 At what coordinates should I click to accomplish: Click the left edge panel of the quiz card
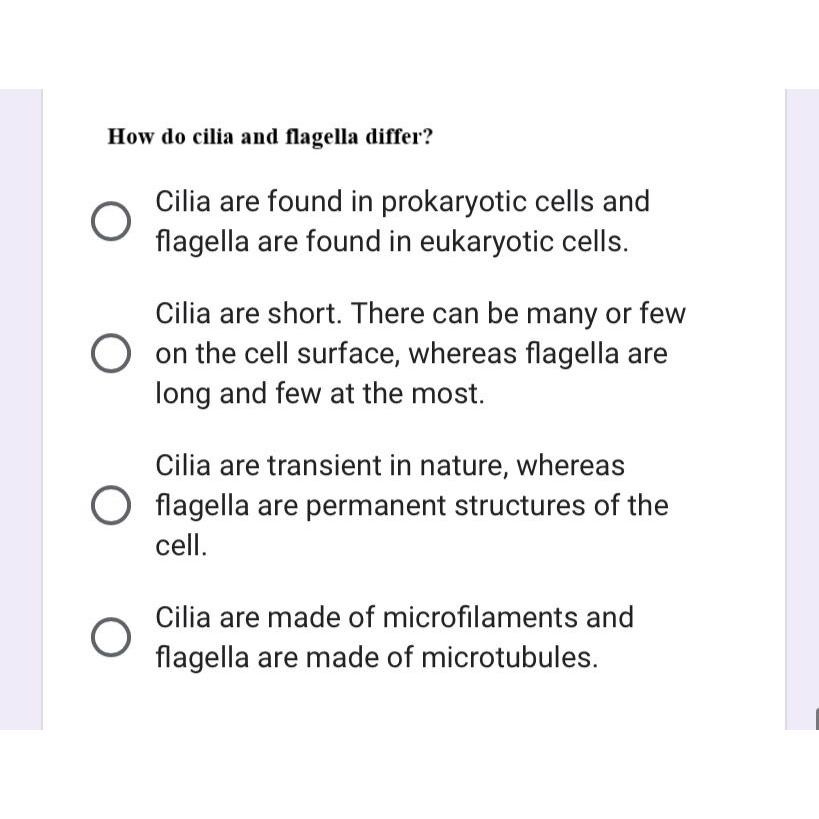pos(20,400)
